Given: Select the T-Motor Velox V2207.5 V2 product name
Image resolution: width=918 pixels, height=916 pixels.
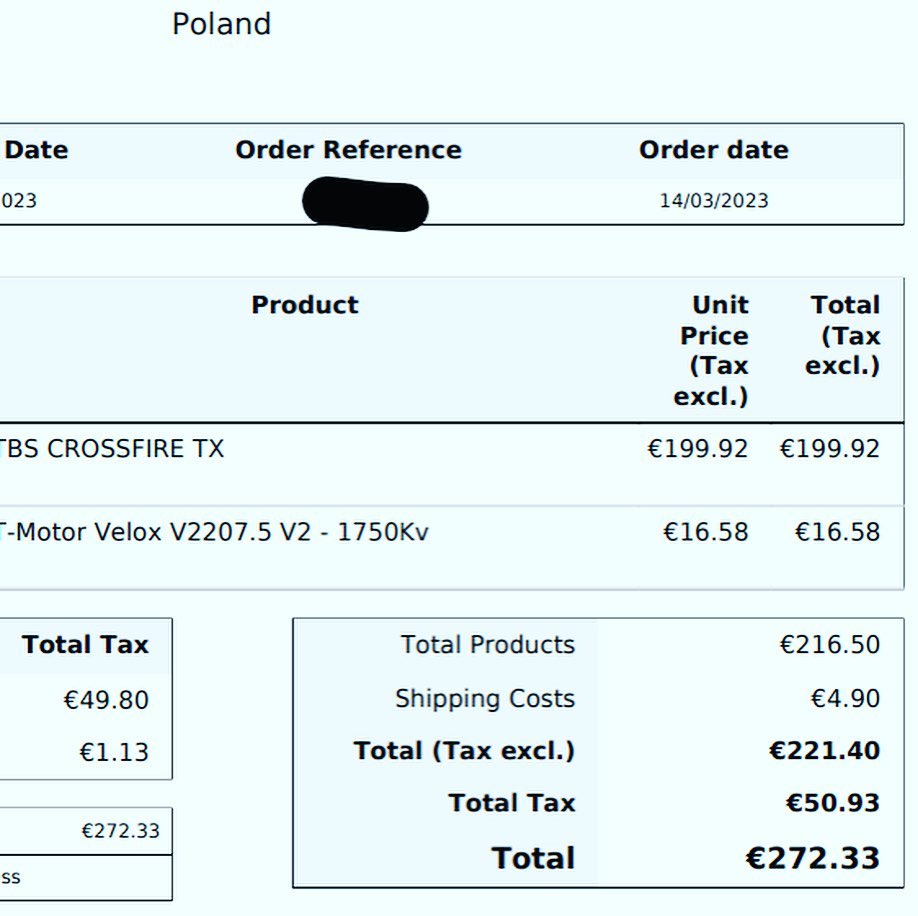Looking at the screenshot, I should coord(214,532).
